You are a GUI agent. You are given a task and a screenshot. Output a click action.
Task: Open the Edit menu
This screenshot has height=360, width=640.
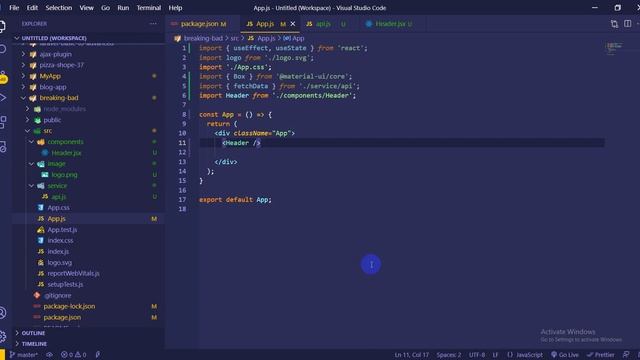tap(32, 8)
